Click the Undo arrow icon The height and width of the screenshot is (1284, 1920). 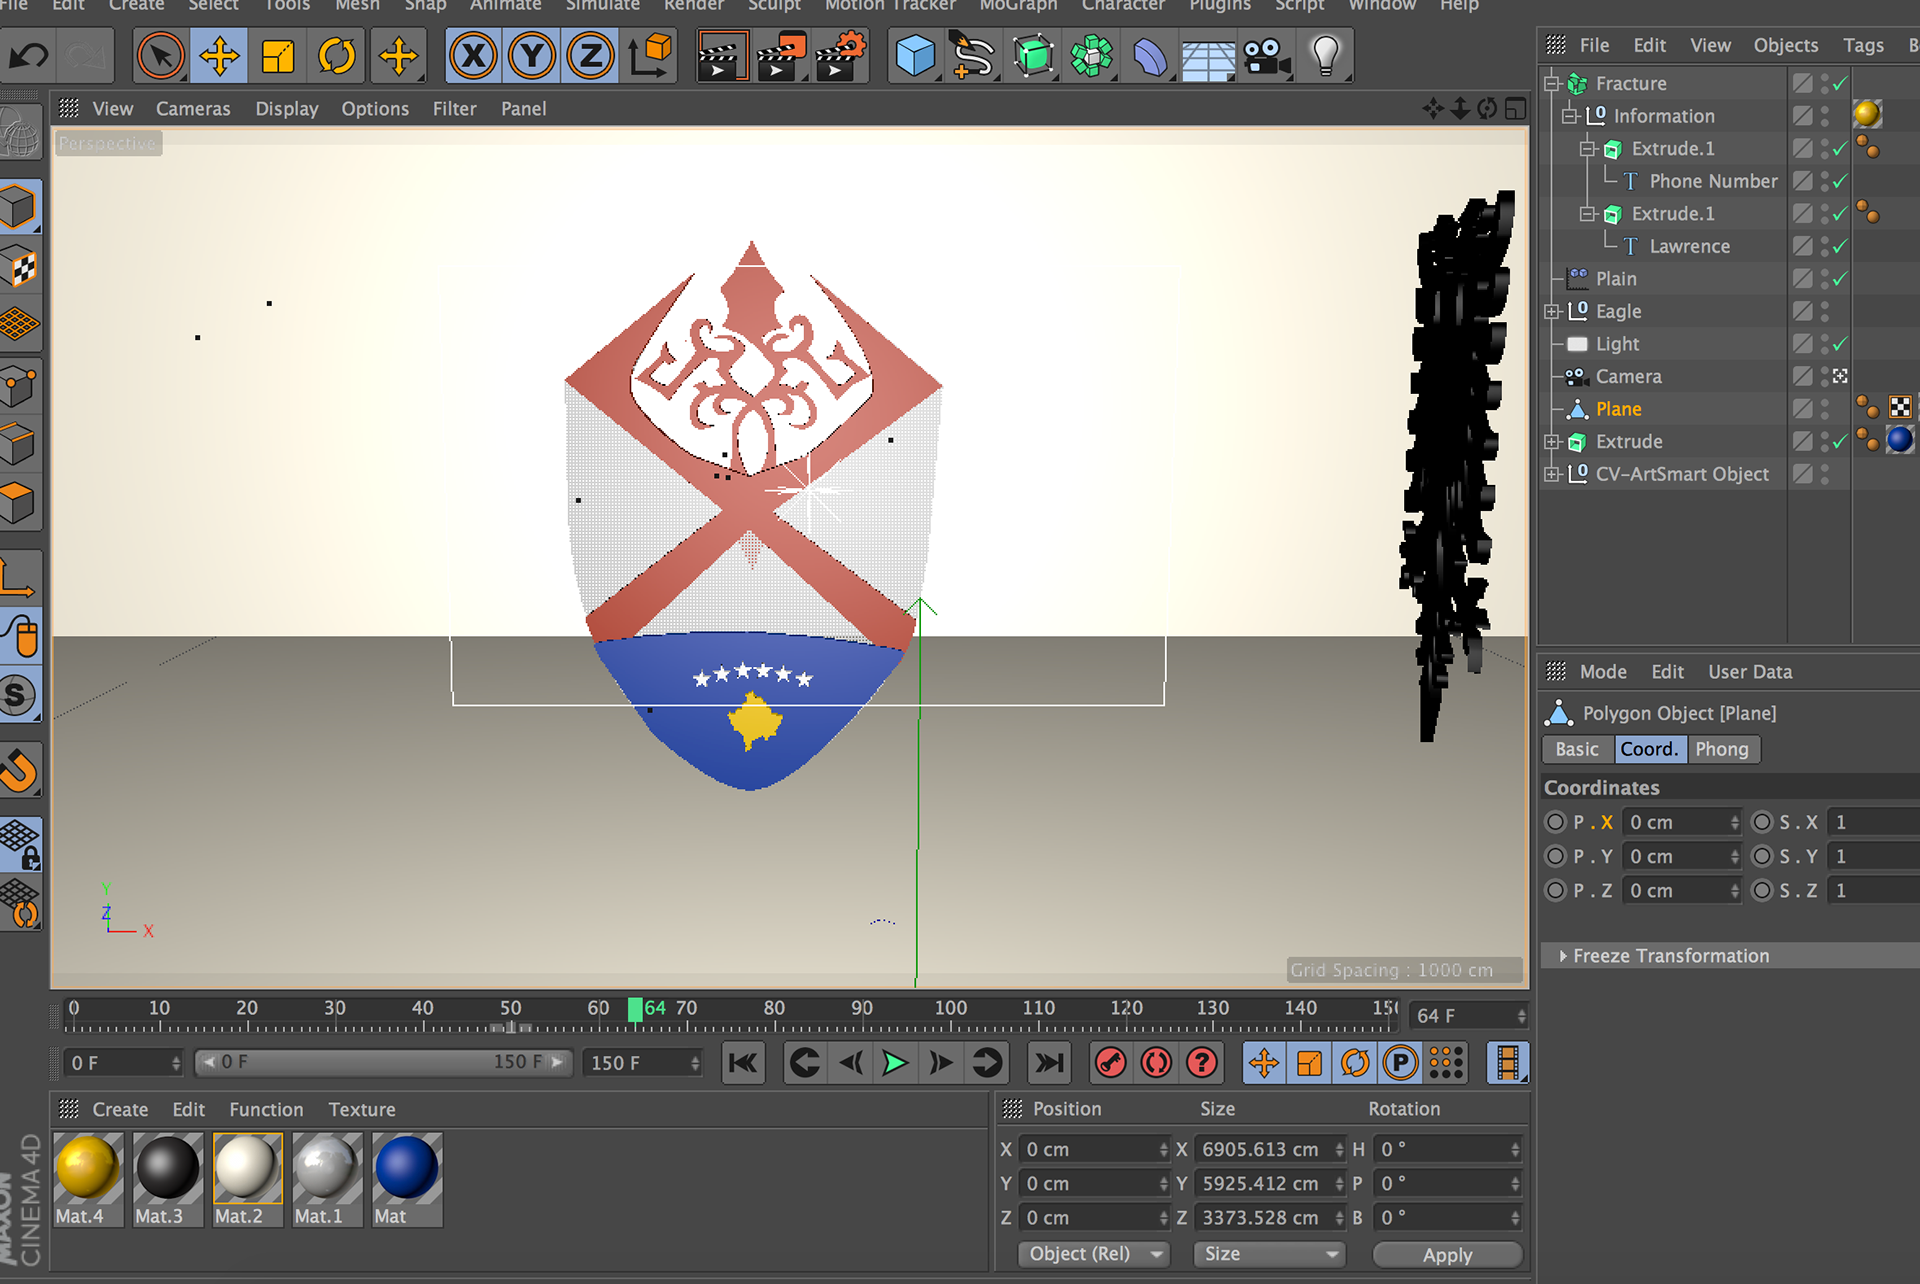pos(29,56)
